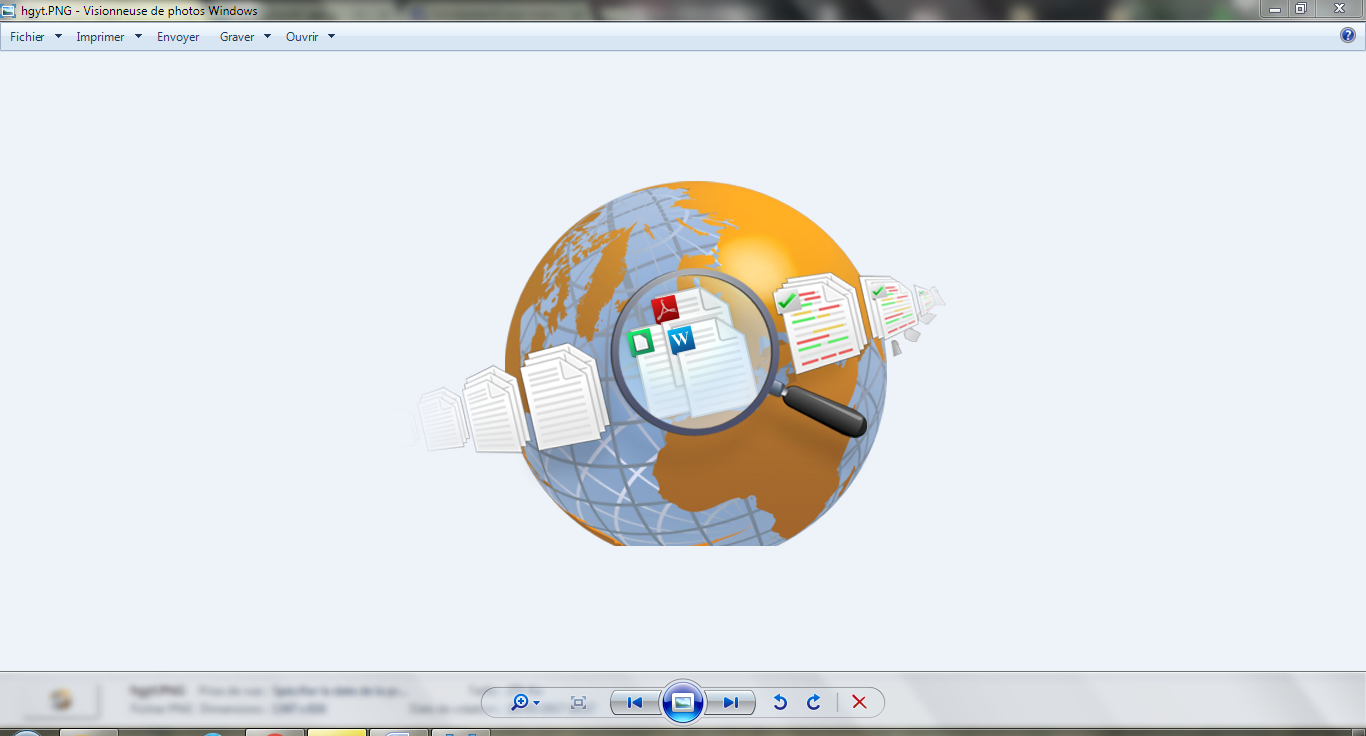
Task: Click the Envoyer menu item
Action: 178,37
